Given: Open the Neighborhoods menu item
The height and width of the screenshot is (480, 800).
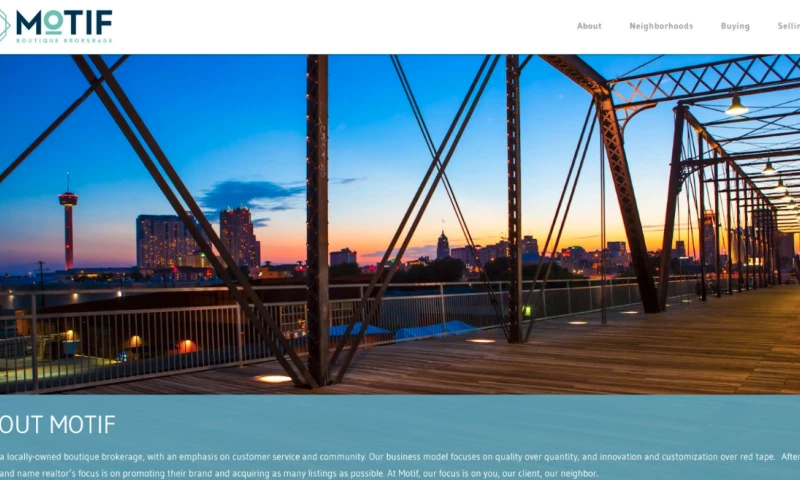Looking at the screenshot, I should pos(661,26).
